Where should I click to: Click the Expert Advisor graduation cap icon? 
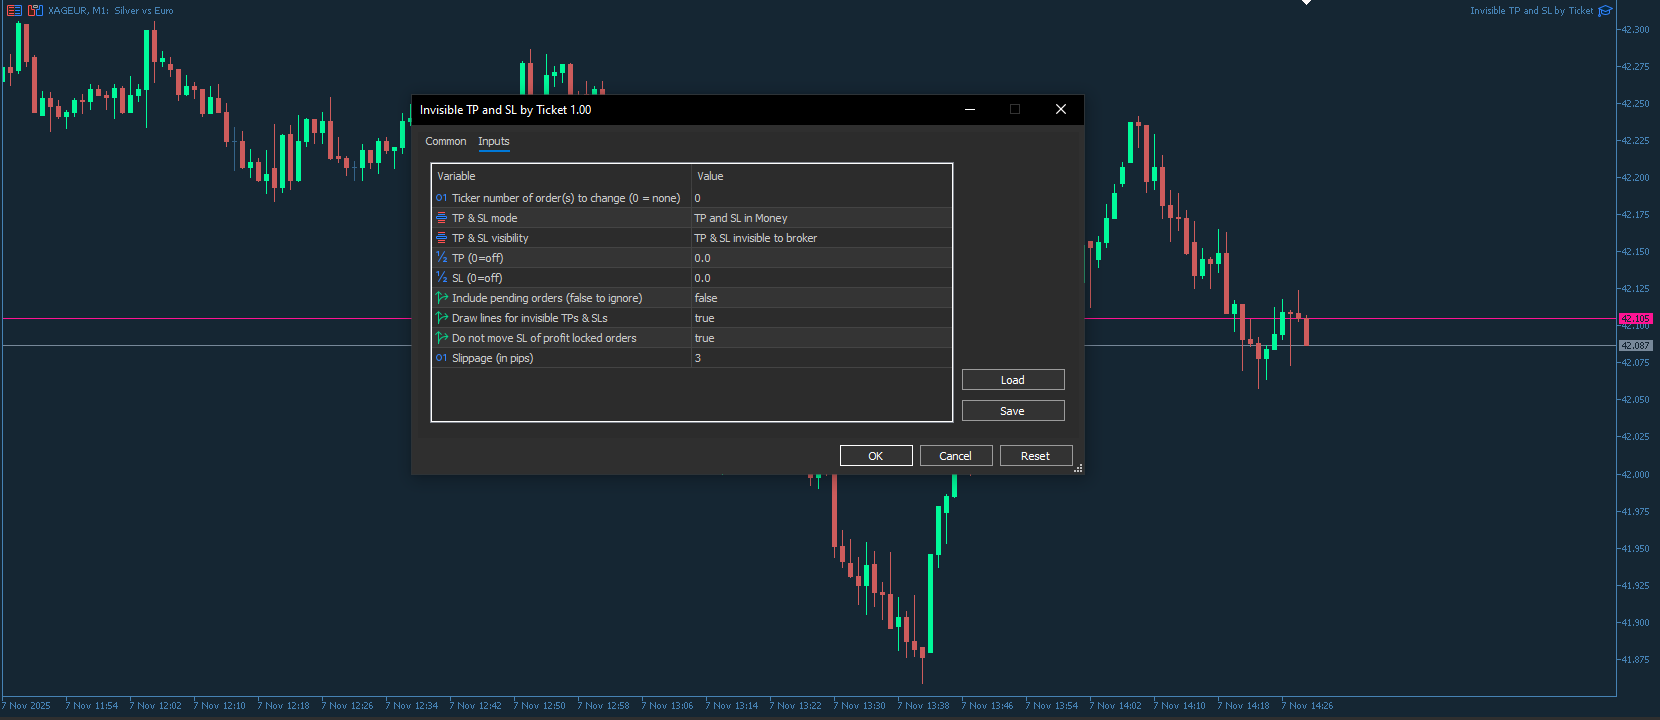click(1605, 11)
